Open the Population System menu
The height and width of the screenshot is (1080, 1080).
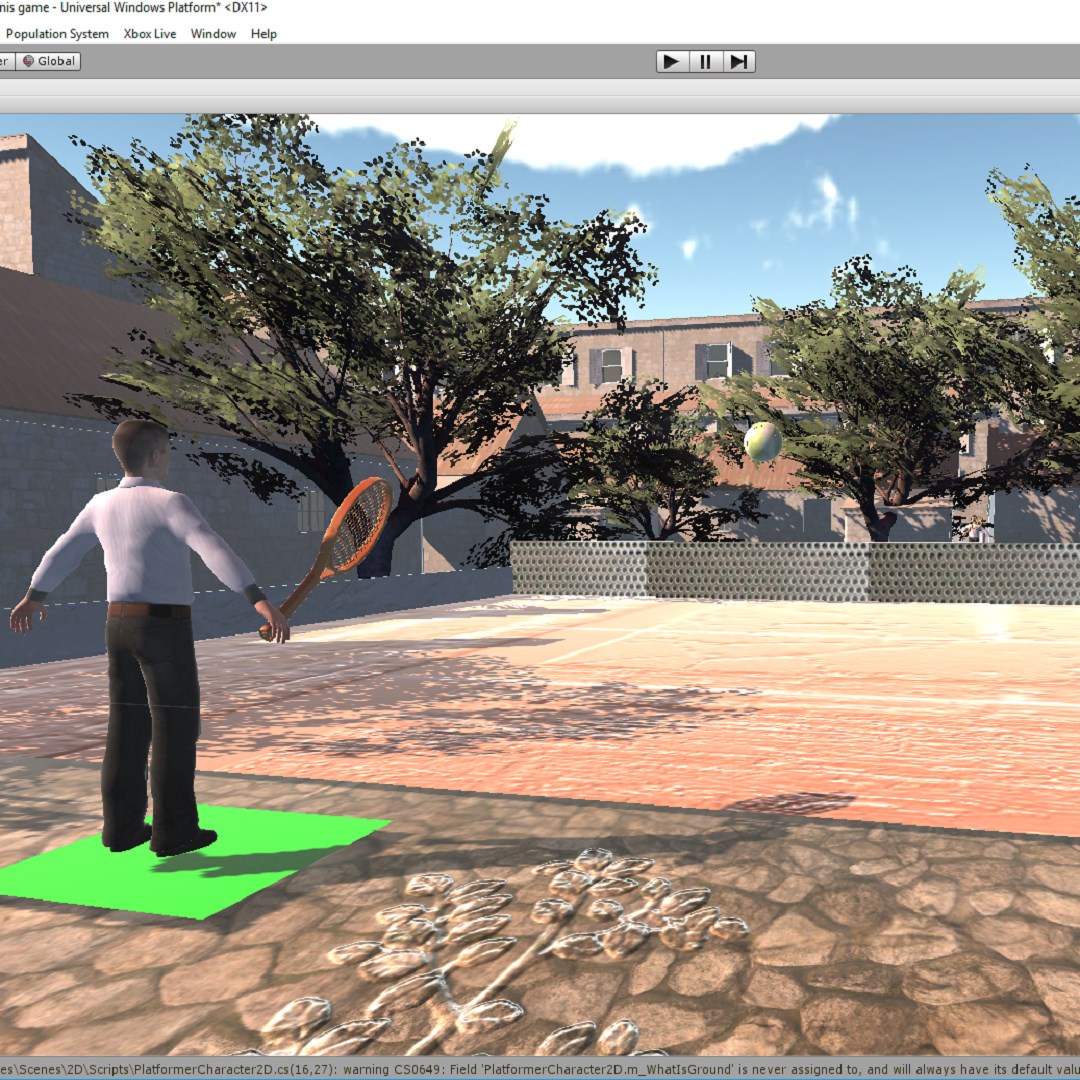pyautogui.click(x=57, y=34)
